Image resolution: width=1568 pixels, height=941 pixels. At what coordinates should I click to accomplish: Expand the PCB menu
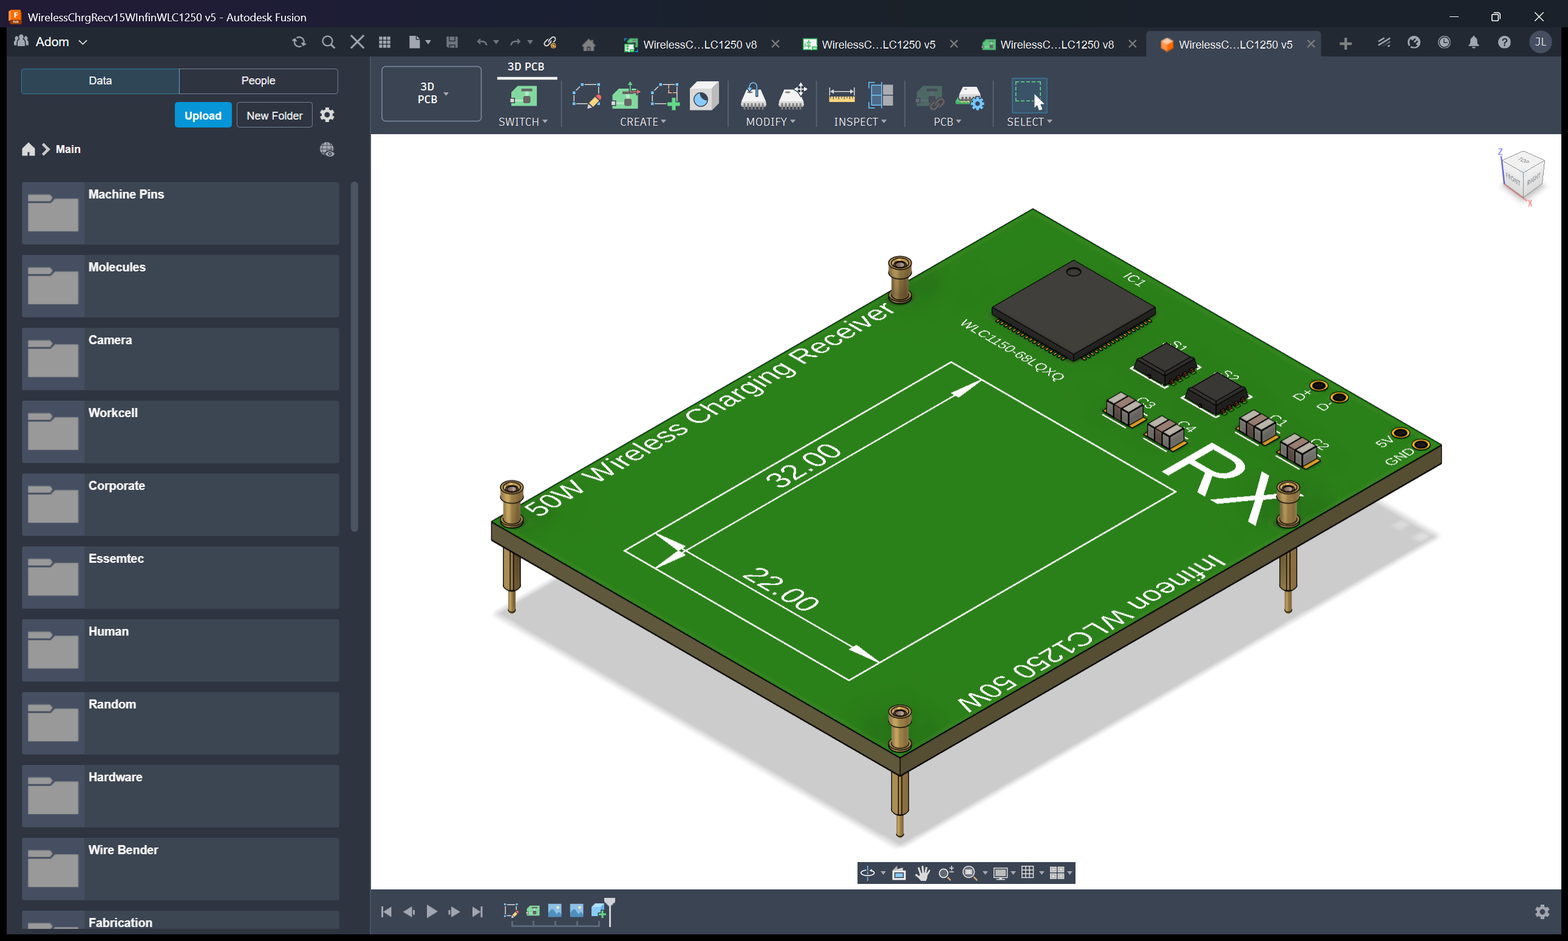947,122
